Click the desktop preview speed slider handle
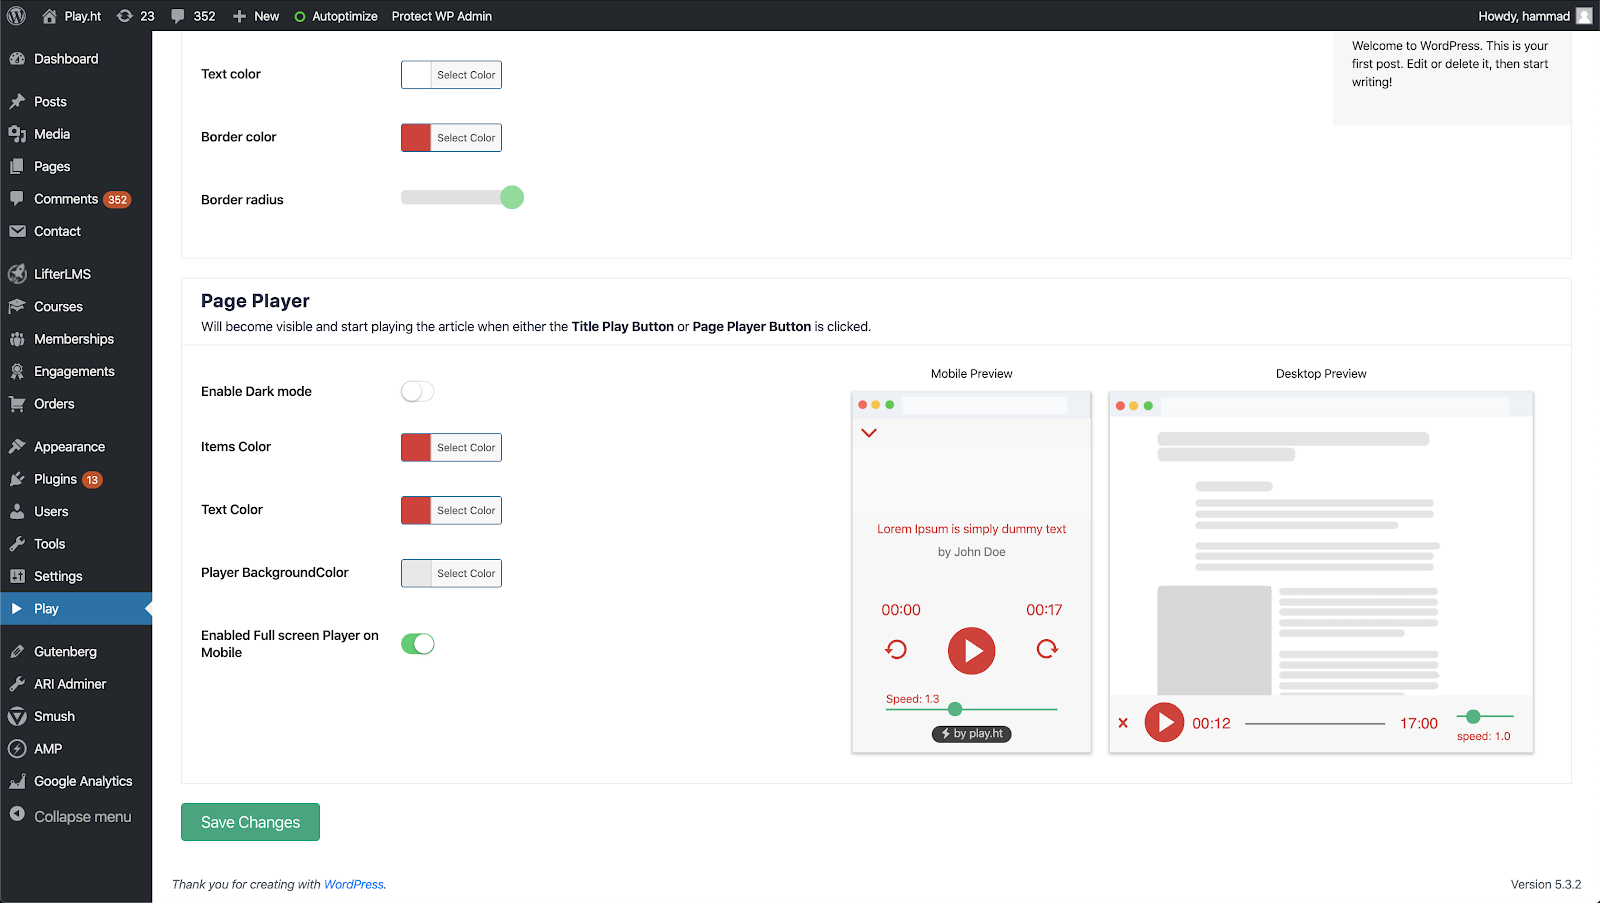Screen dimensions: 1600x903 1473,716
